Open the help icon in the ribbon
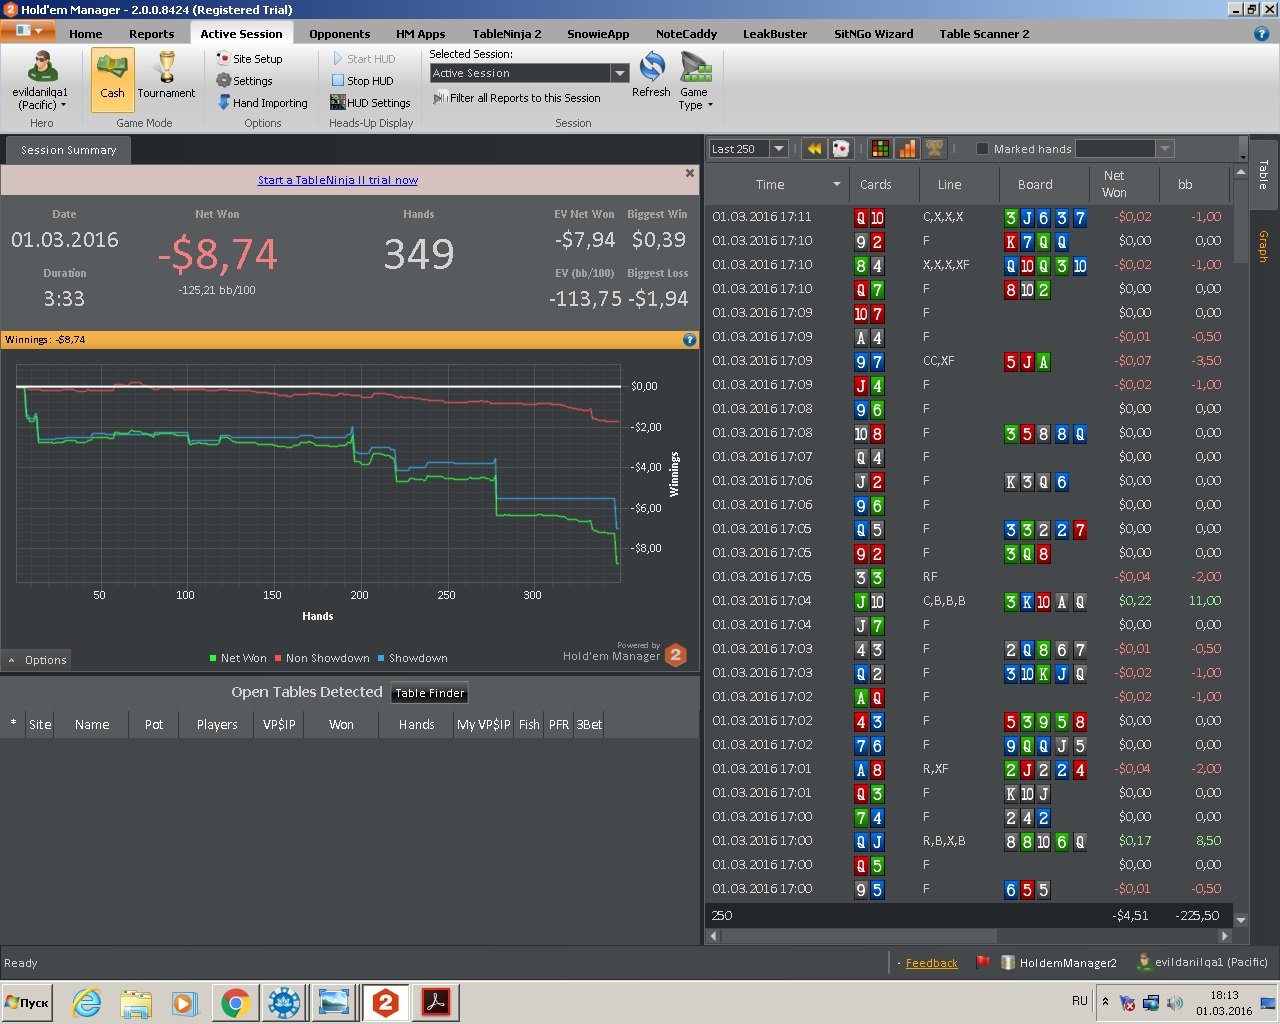This screenshot has height=1024, width=1280. tap(1261, 33)
